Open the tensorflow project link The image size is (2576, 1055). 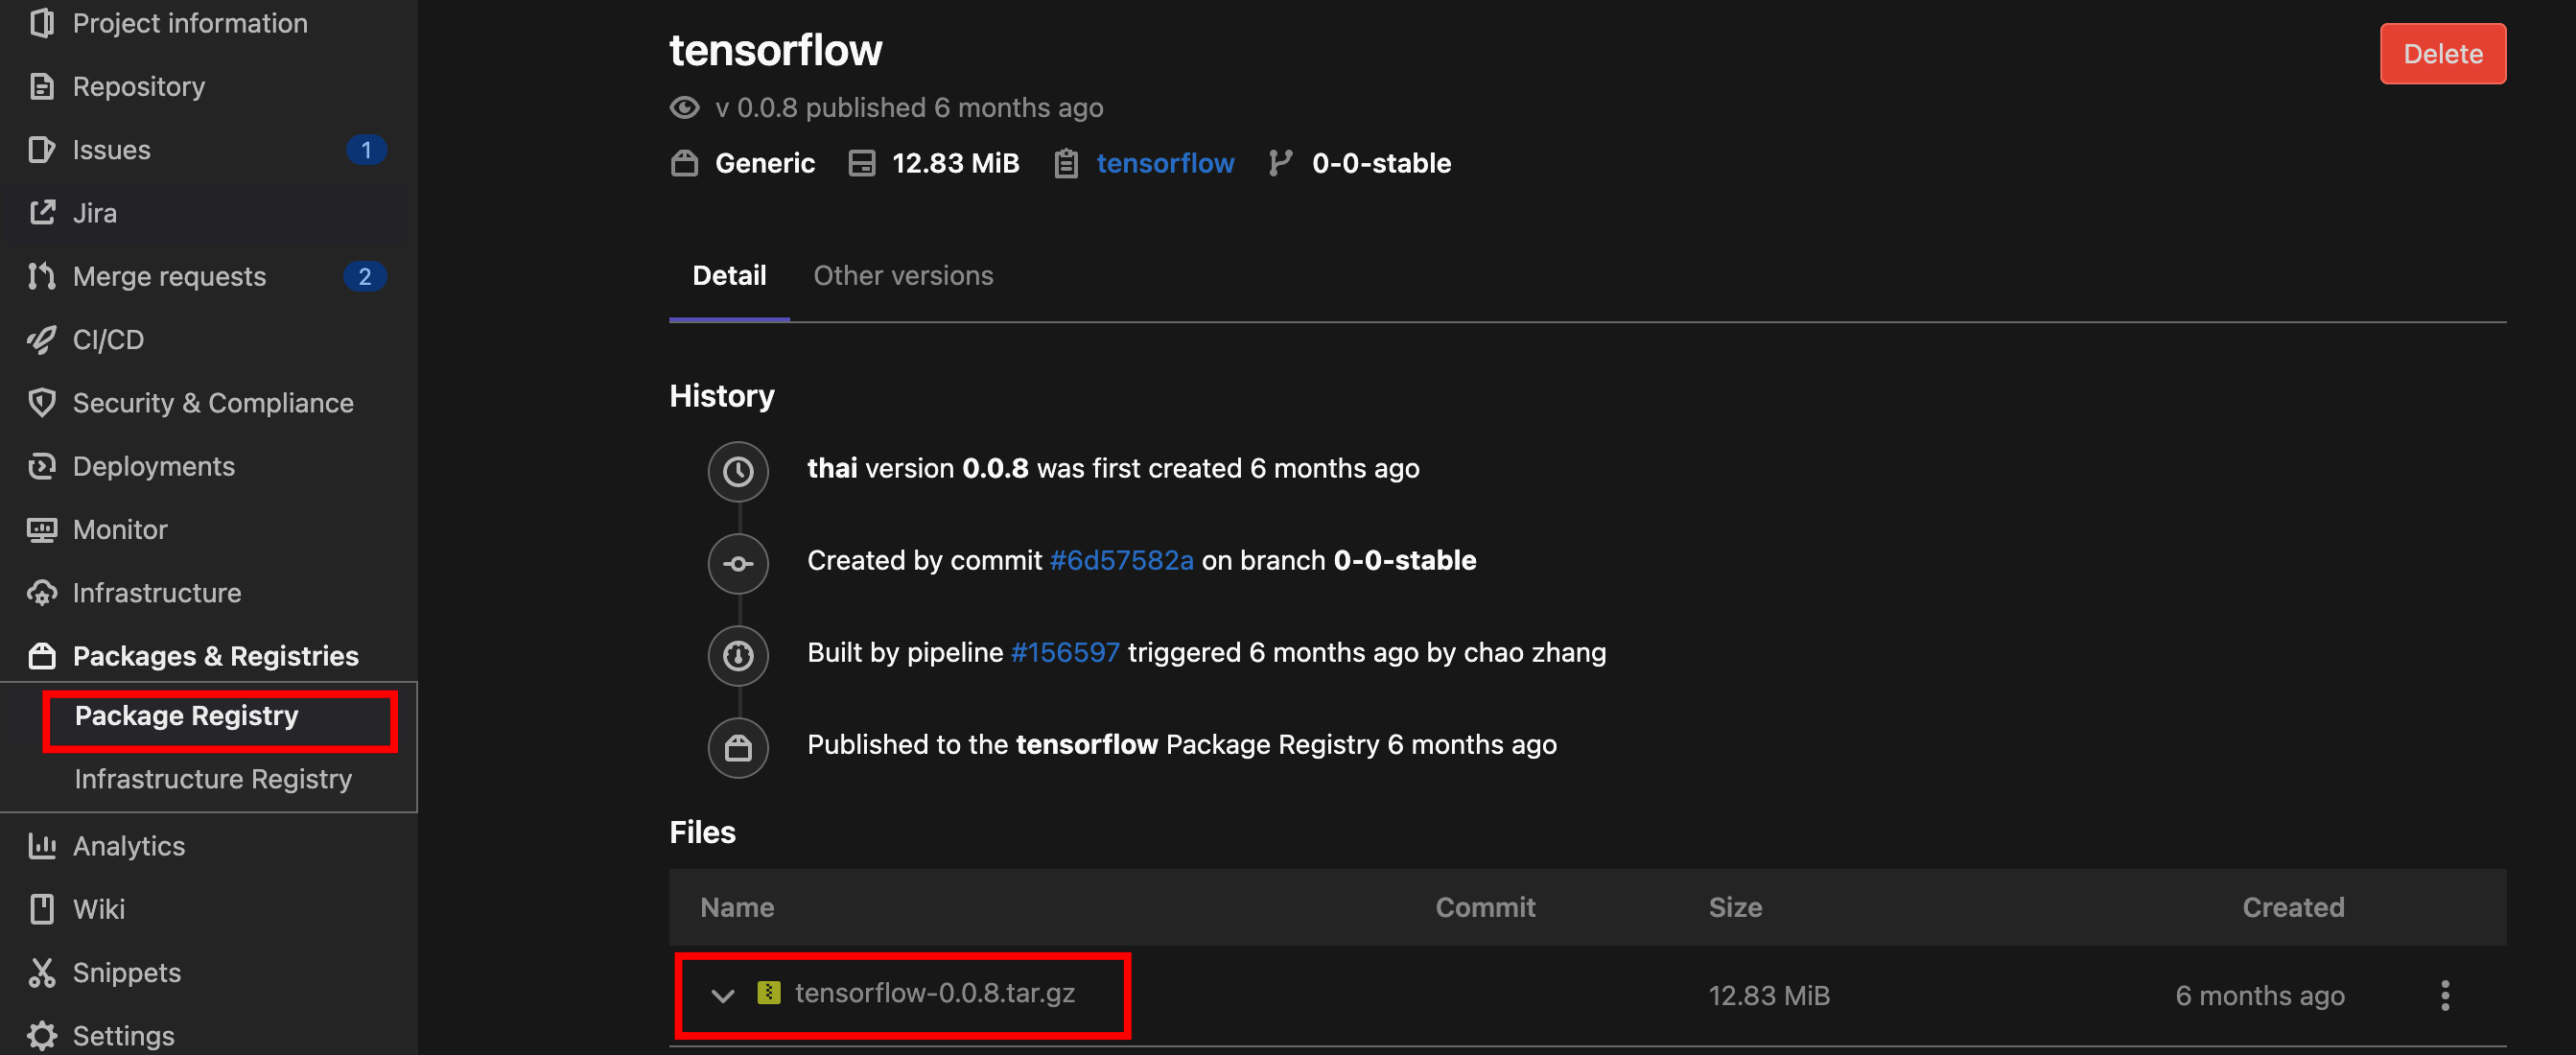click(1165, 163)
